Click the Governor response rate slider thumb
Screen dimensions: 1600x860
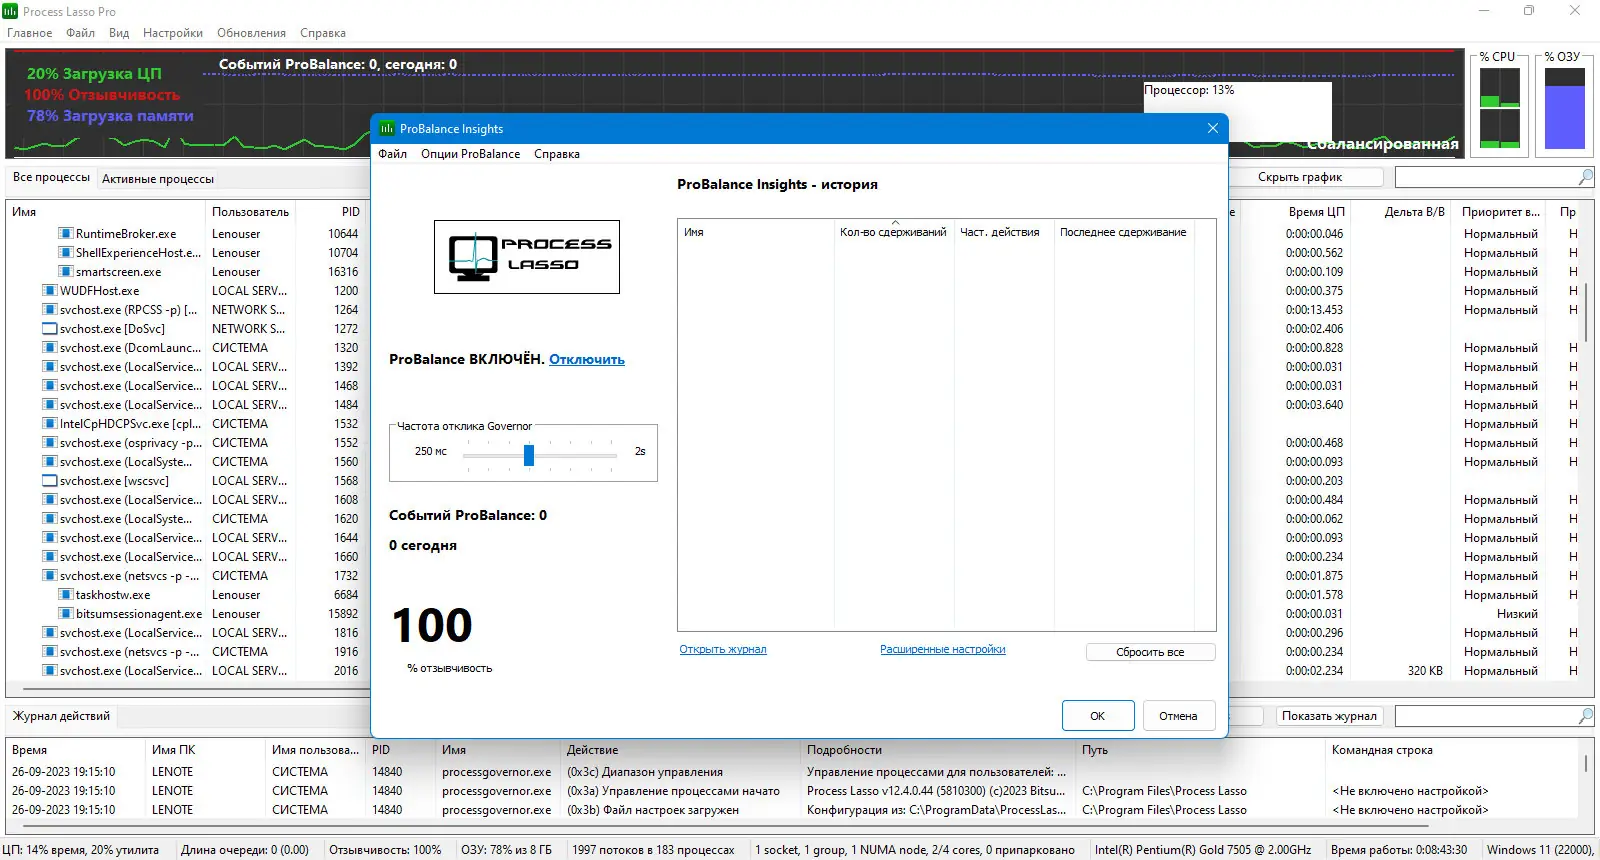[529, 455]
